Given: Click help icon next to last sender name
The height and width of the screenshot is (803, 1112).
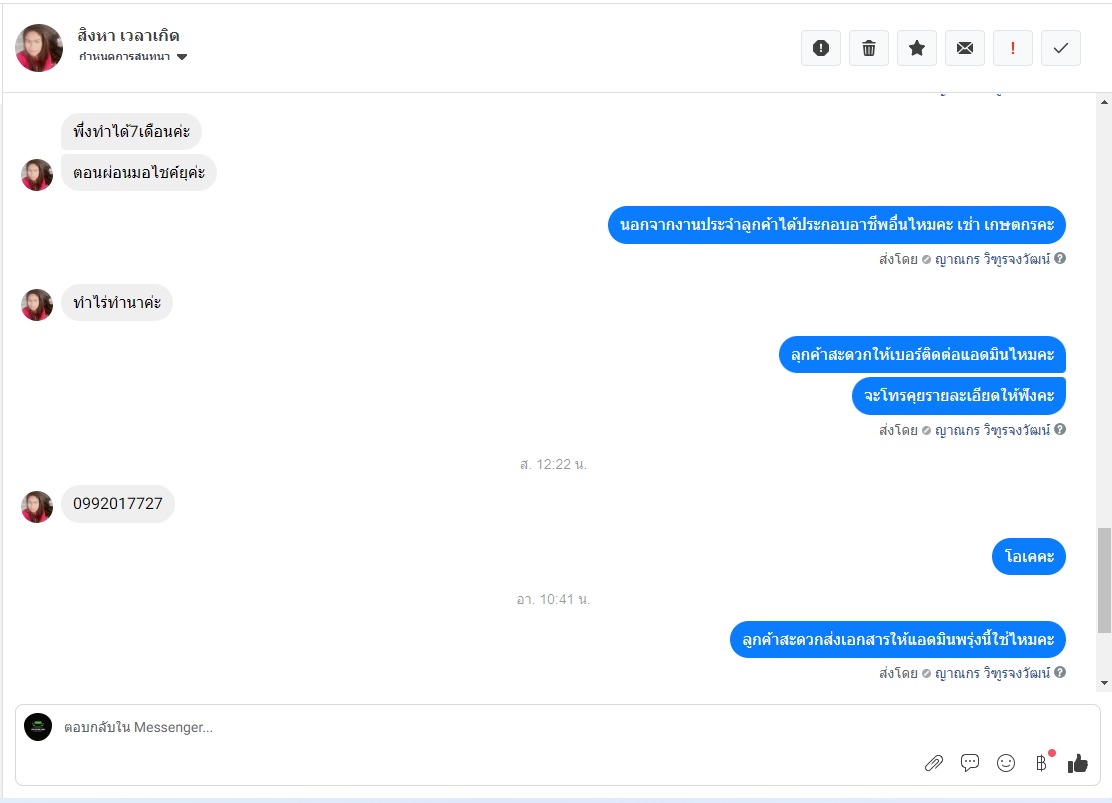Looking at the screenshot, I should [x=1060, y=672].
